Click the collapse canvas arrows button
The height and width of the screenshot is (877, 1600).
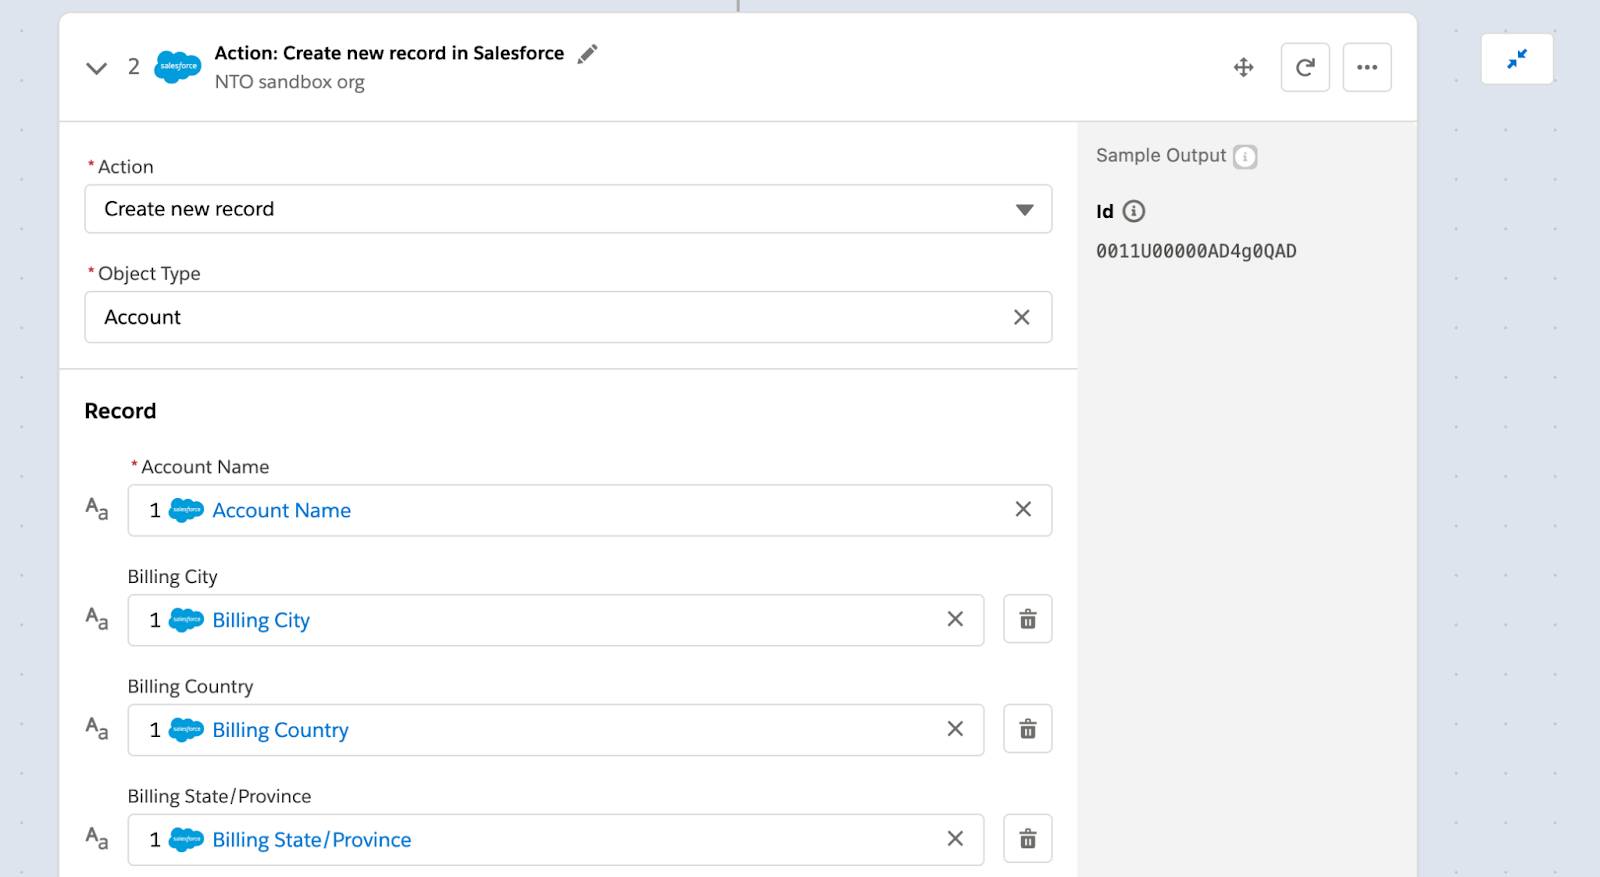(x=1517, y=59)
